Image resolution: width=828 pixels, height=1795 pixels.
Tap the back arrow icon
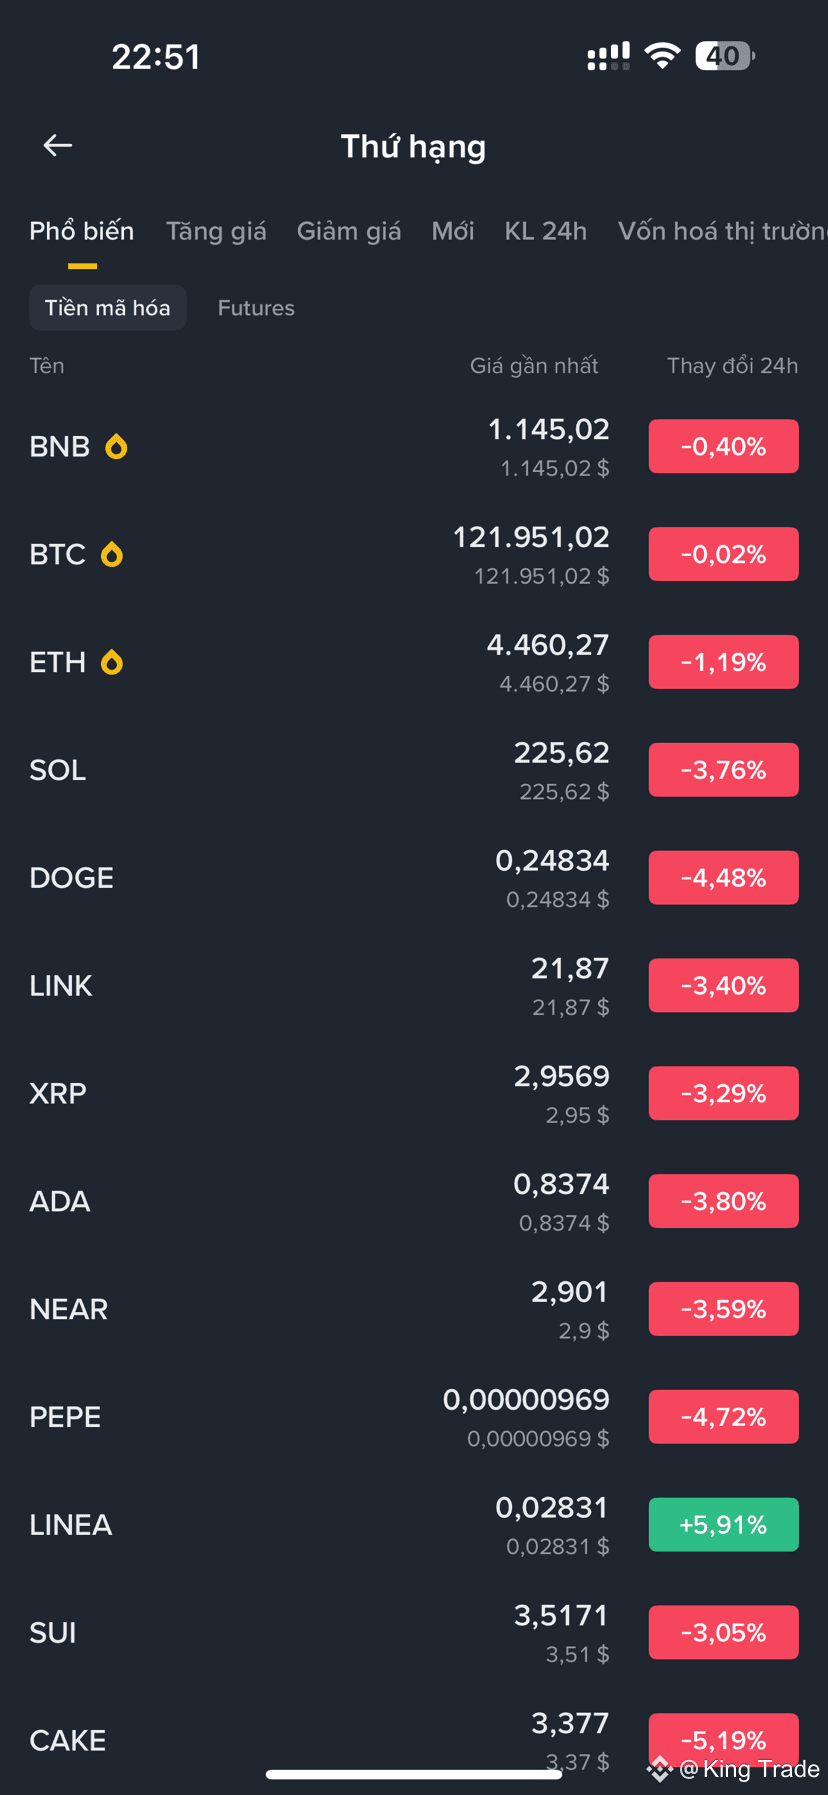(58, 146)
